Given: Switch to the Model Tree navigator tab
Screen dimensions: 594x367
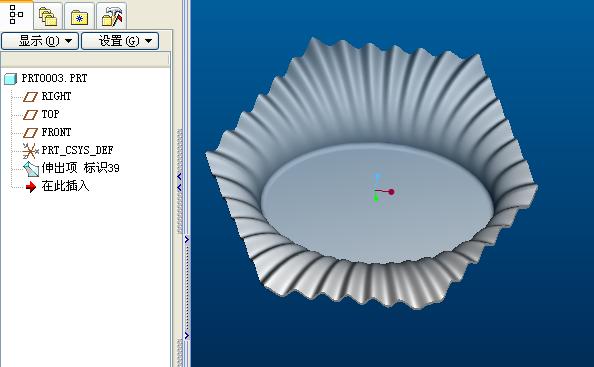Looking at the screenshot, I should coord(16,14).
